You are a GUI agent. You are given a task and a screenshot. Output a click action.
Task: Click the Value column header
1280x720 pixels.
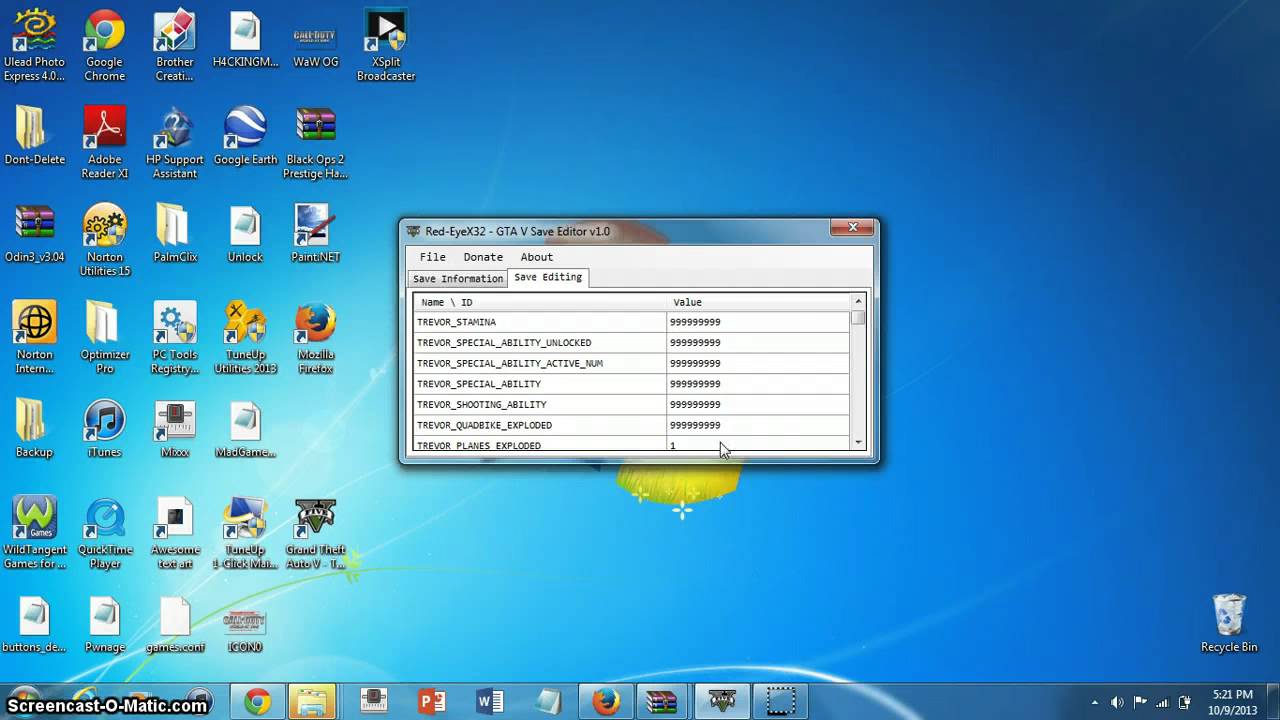(757, 302)
